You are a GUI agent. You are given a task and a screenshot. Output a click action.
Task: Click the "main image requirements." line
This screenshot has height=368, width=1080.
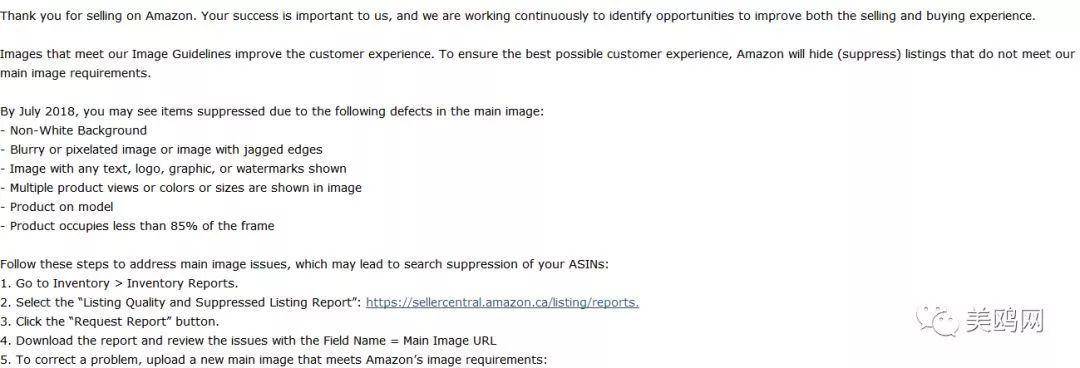pos(75,72)
